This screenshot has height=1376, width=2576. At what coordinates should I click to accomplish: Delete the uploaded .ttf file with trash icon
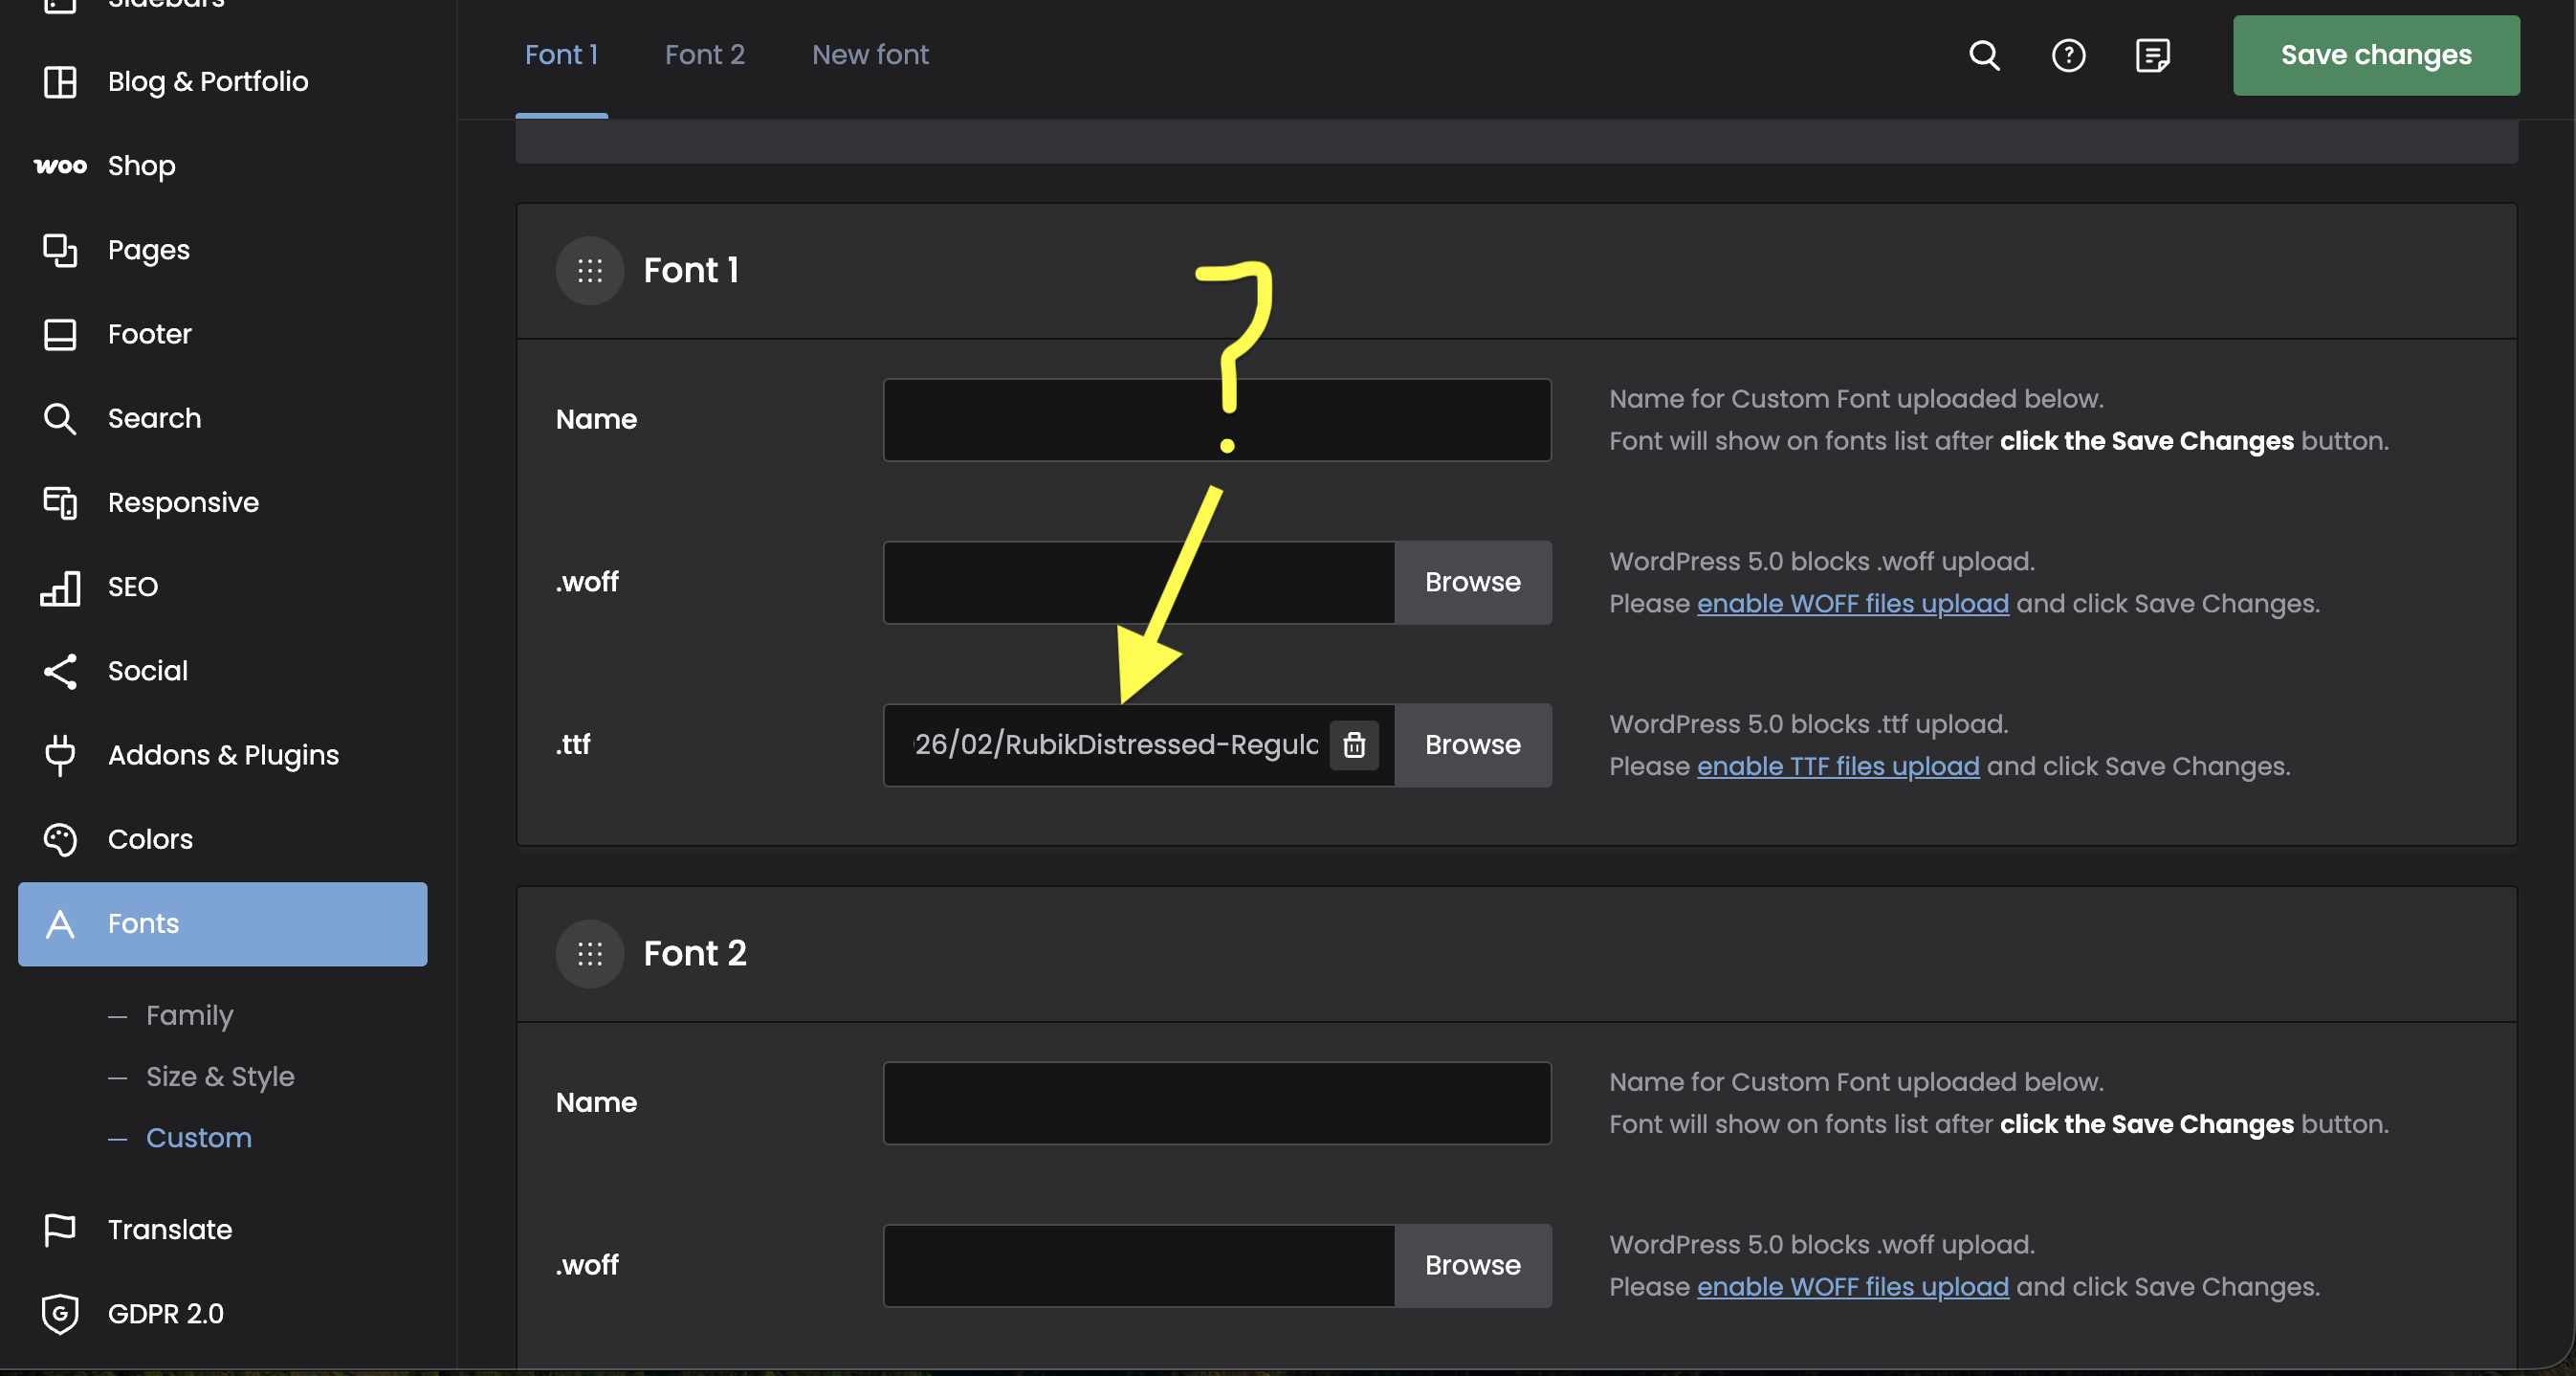pyautogui.click(x=1354, y=745)
